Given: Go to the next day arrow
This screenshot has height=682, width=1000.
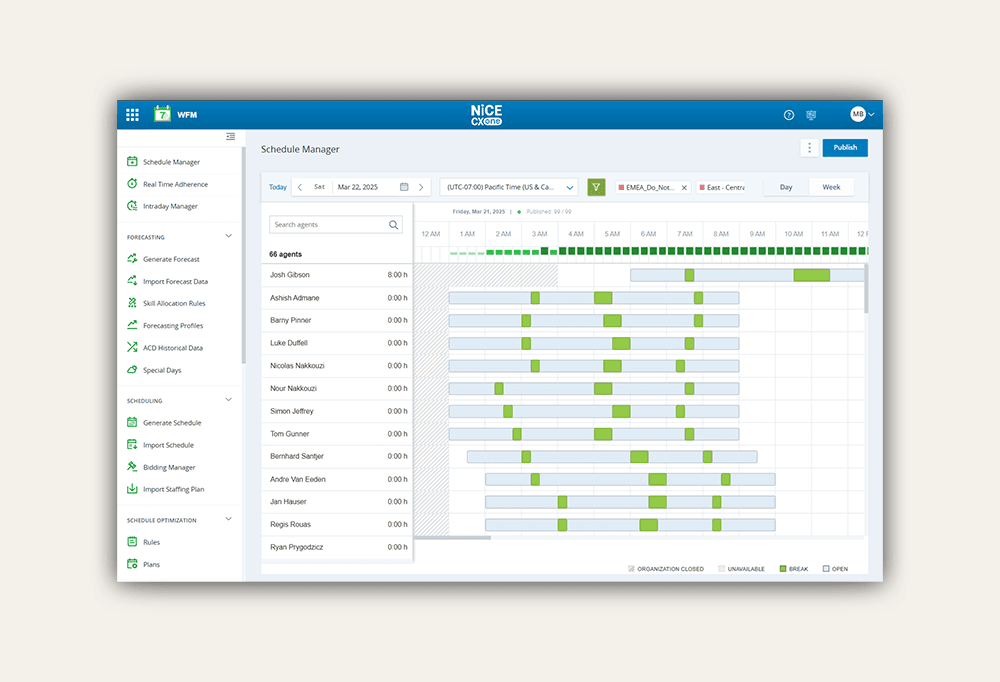Looking at the screenshot, I should [421, 187].
